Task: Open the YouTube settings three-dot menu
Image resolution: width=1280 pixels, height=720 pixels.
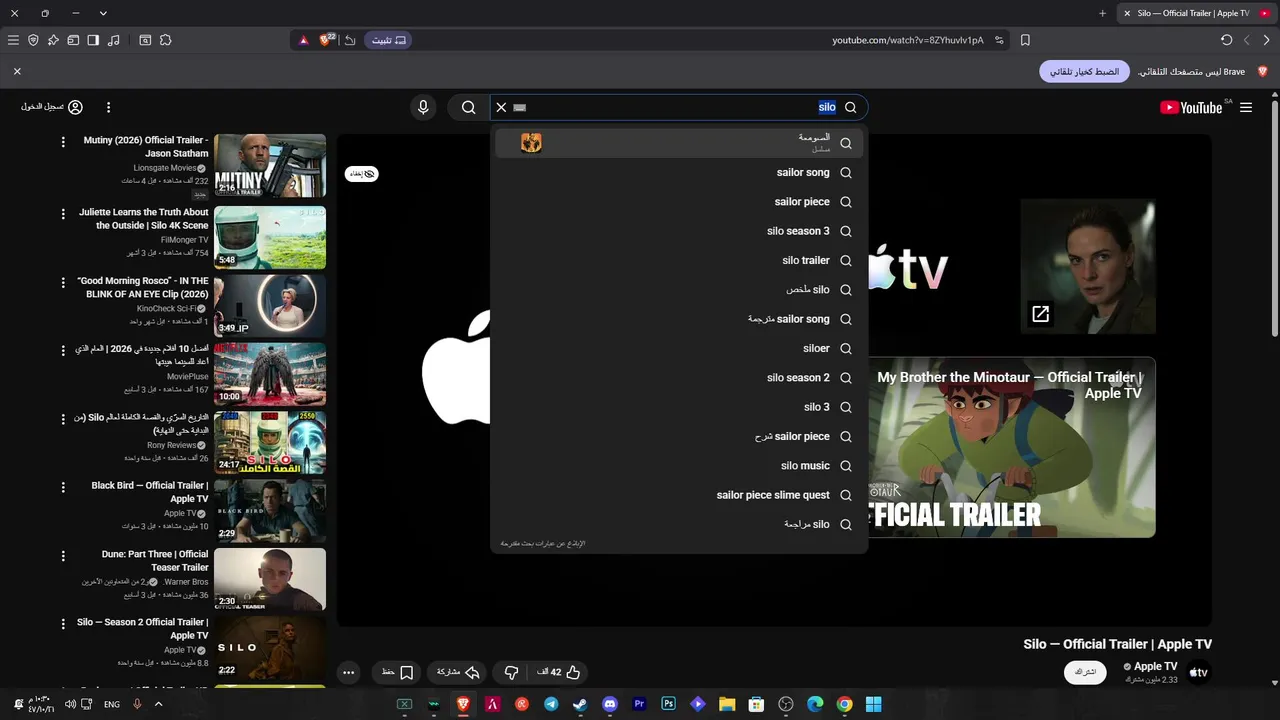Action: (108, 107)
